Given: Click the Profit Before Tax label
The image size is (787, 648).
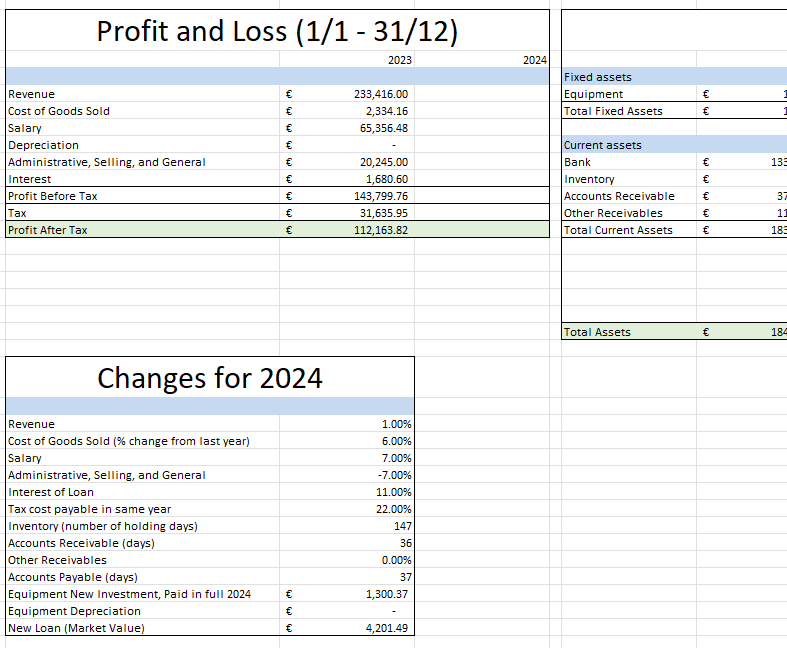Looking at the screenshot, I should (x=53, y=197).
